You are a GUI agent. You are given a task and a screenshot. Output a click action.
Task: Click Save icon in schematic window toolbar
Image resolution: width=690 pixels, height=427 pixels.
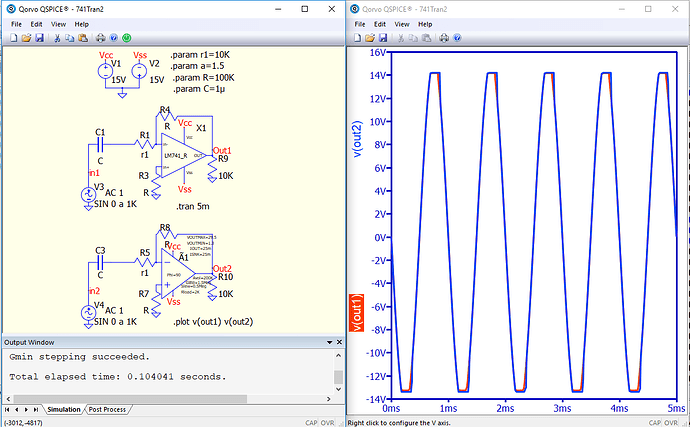39,38
